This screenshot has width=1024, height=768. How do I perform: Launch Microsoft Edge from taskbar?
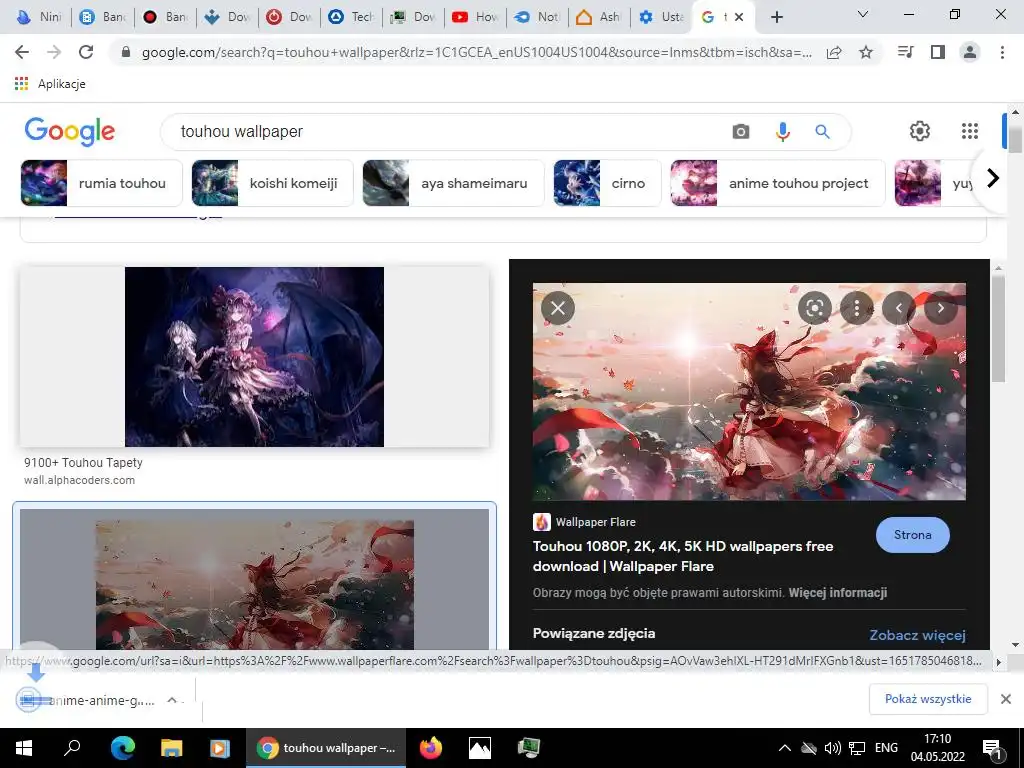coord(122,748)
